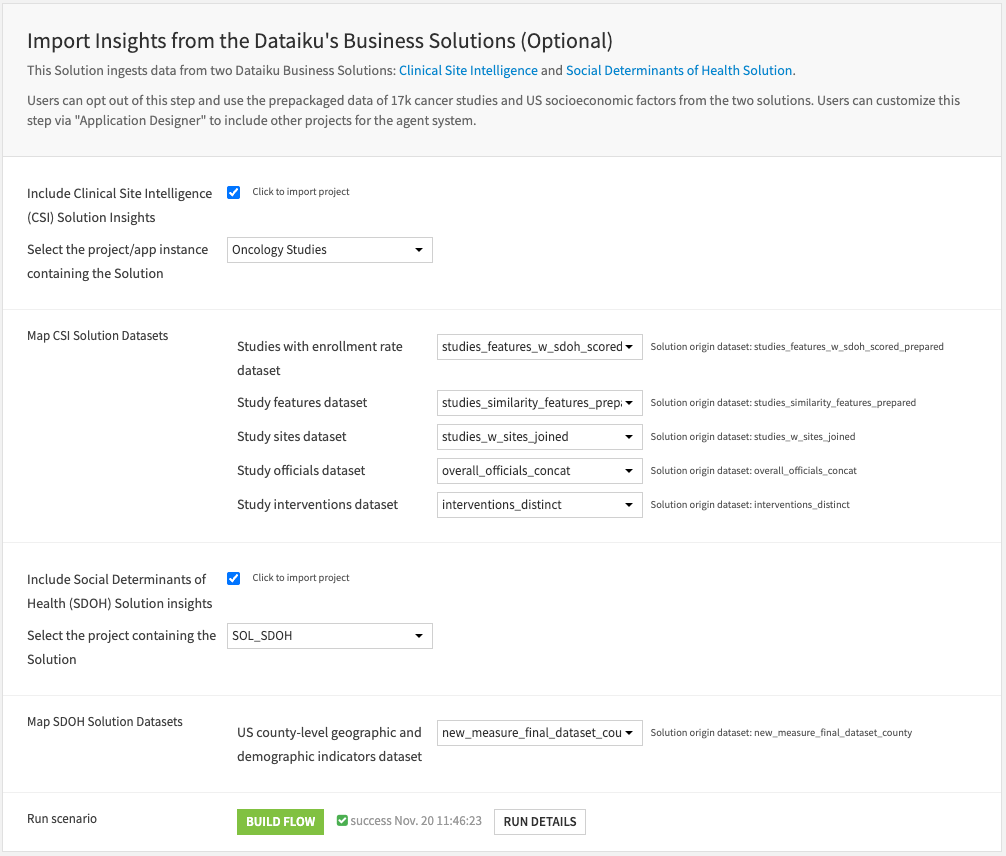Toggle the Include SDOH Solution insights checkbox
The width and height of the screenshot is (1006, 856).
pos(234,578)
